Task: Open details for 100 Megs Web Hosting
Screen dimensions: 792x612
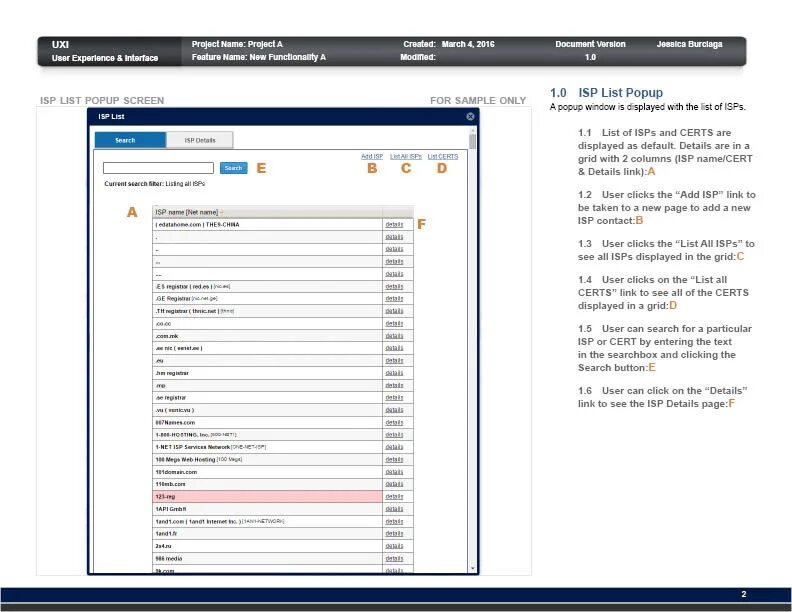Action: tap(394, 460)
